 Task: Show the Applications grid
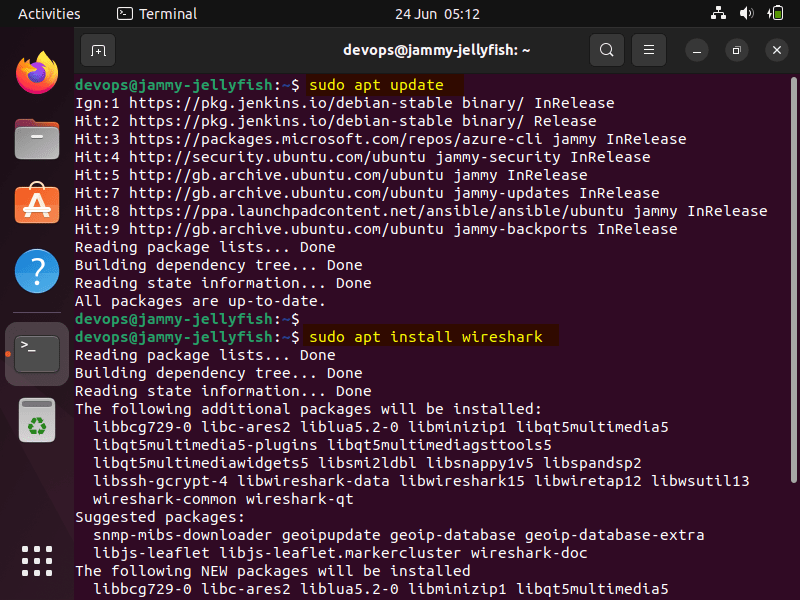click(x=36, y=561)
